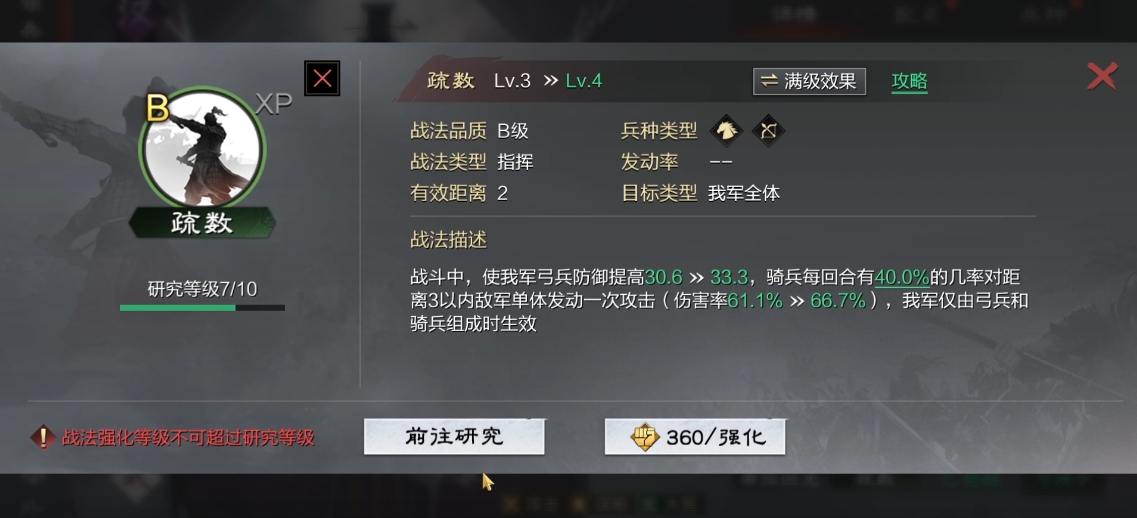Click the 战法描述 description heading
This screenshot has width=1137, height=518.
pos(448,239)
